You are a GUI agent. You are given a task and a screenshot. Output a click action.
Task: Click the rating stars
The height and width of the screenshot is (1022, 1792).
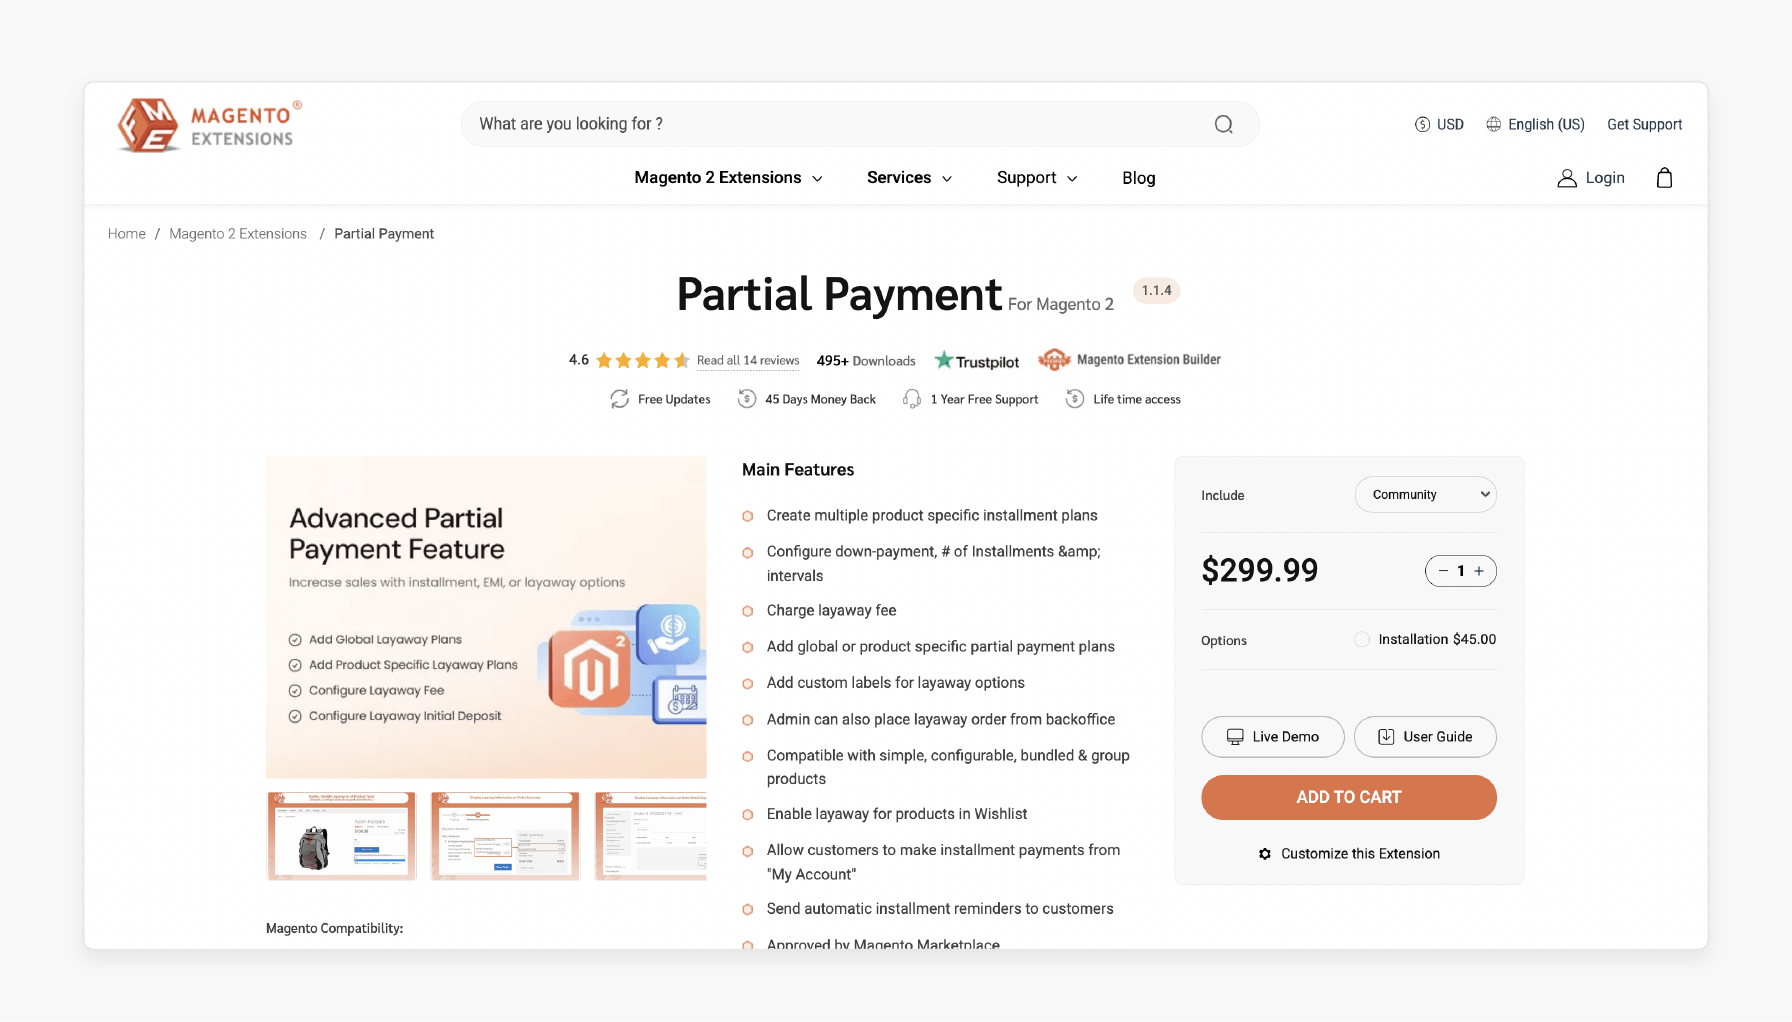(643, 360)
